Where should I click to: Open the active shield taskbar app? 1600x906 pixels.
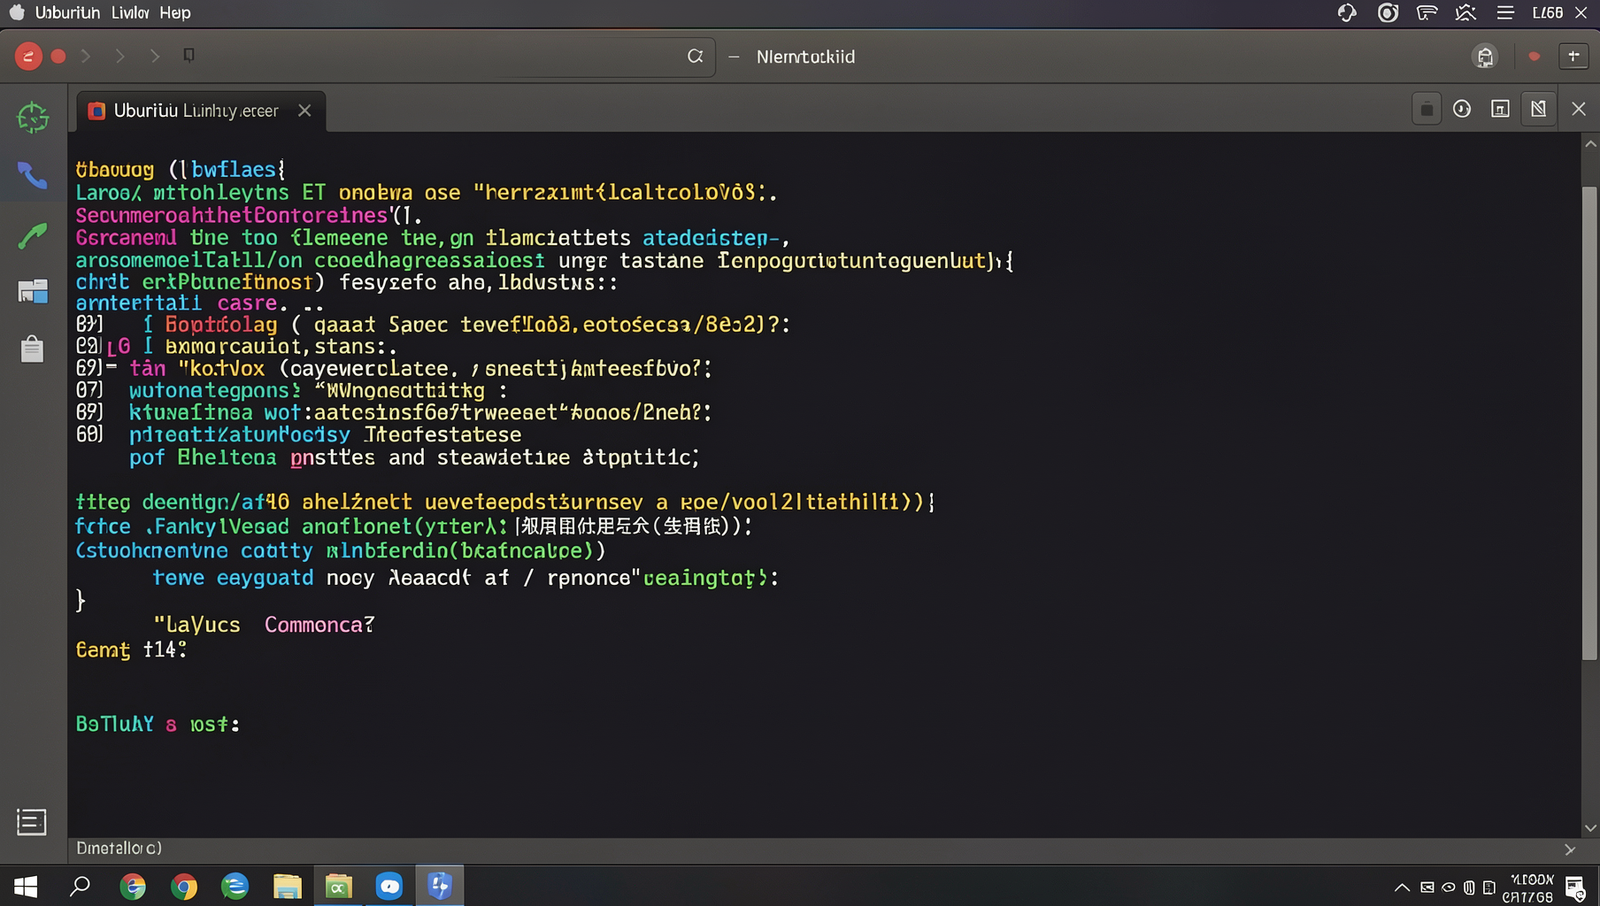(x=440, y=886)
